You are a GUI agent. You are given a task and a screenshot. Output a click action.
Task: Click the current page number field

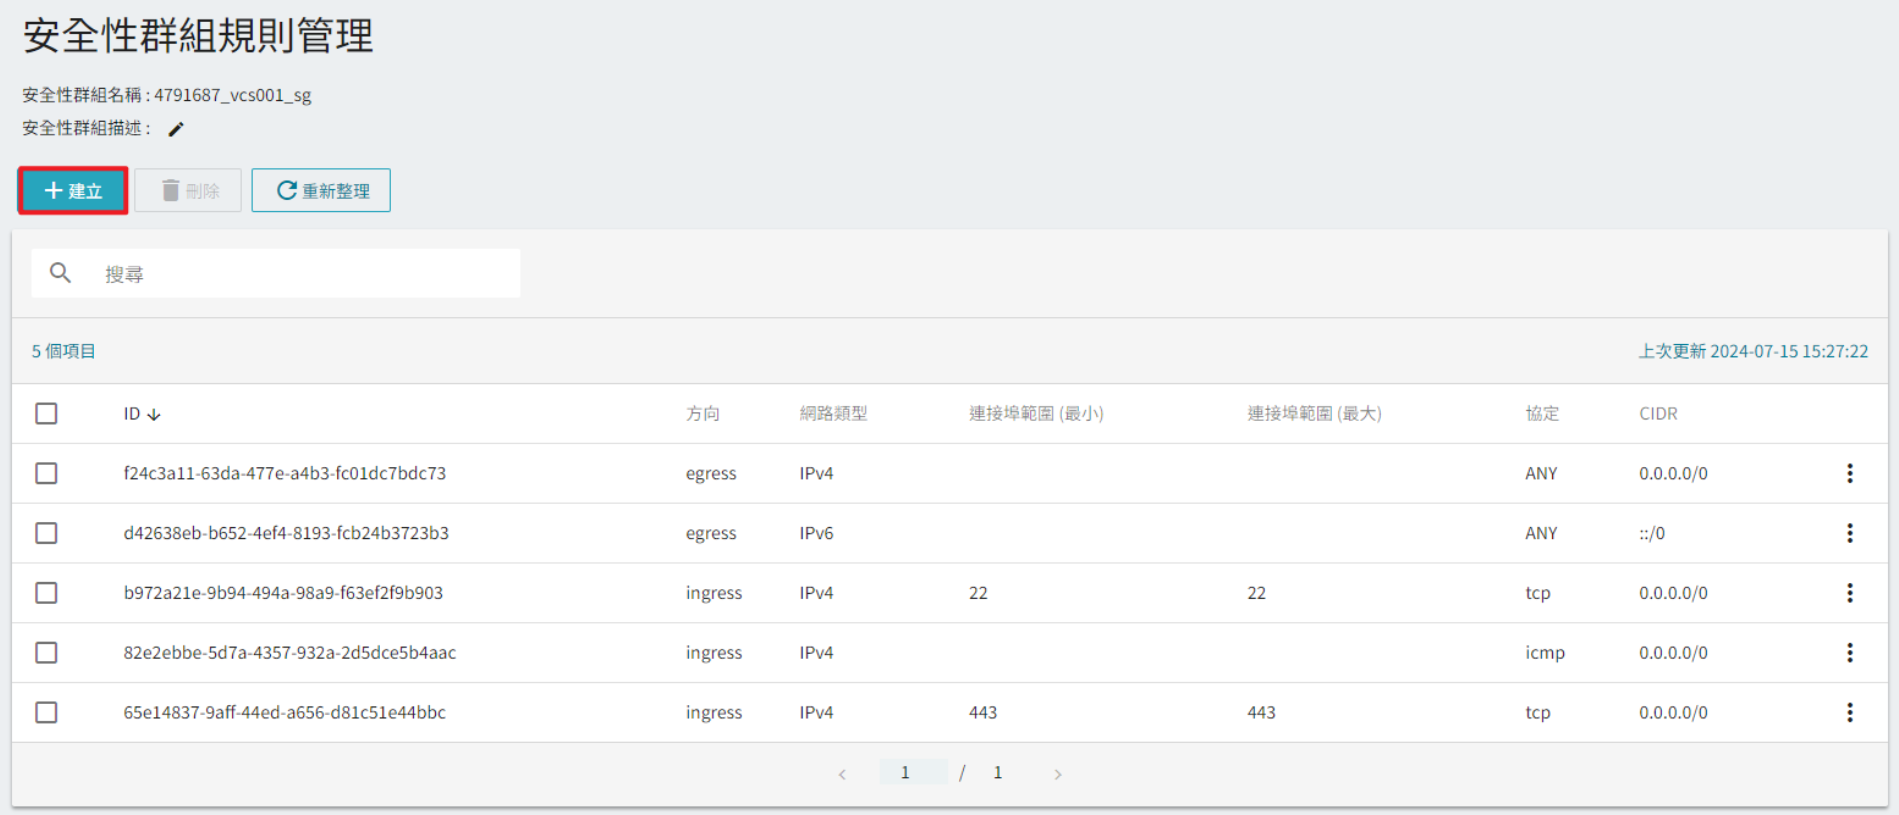coord(912,772)
